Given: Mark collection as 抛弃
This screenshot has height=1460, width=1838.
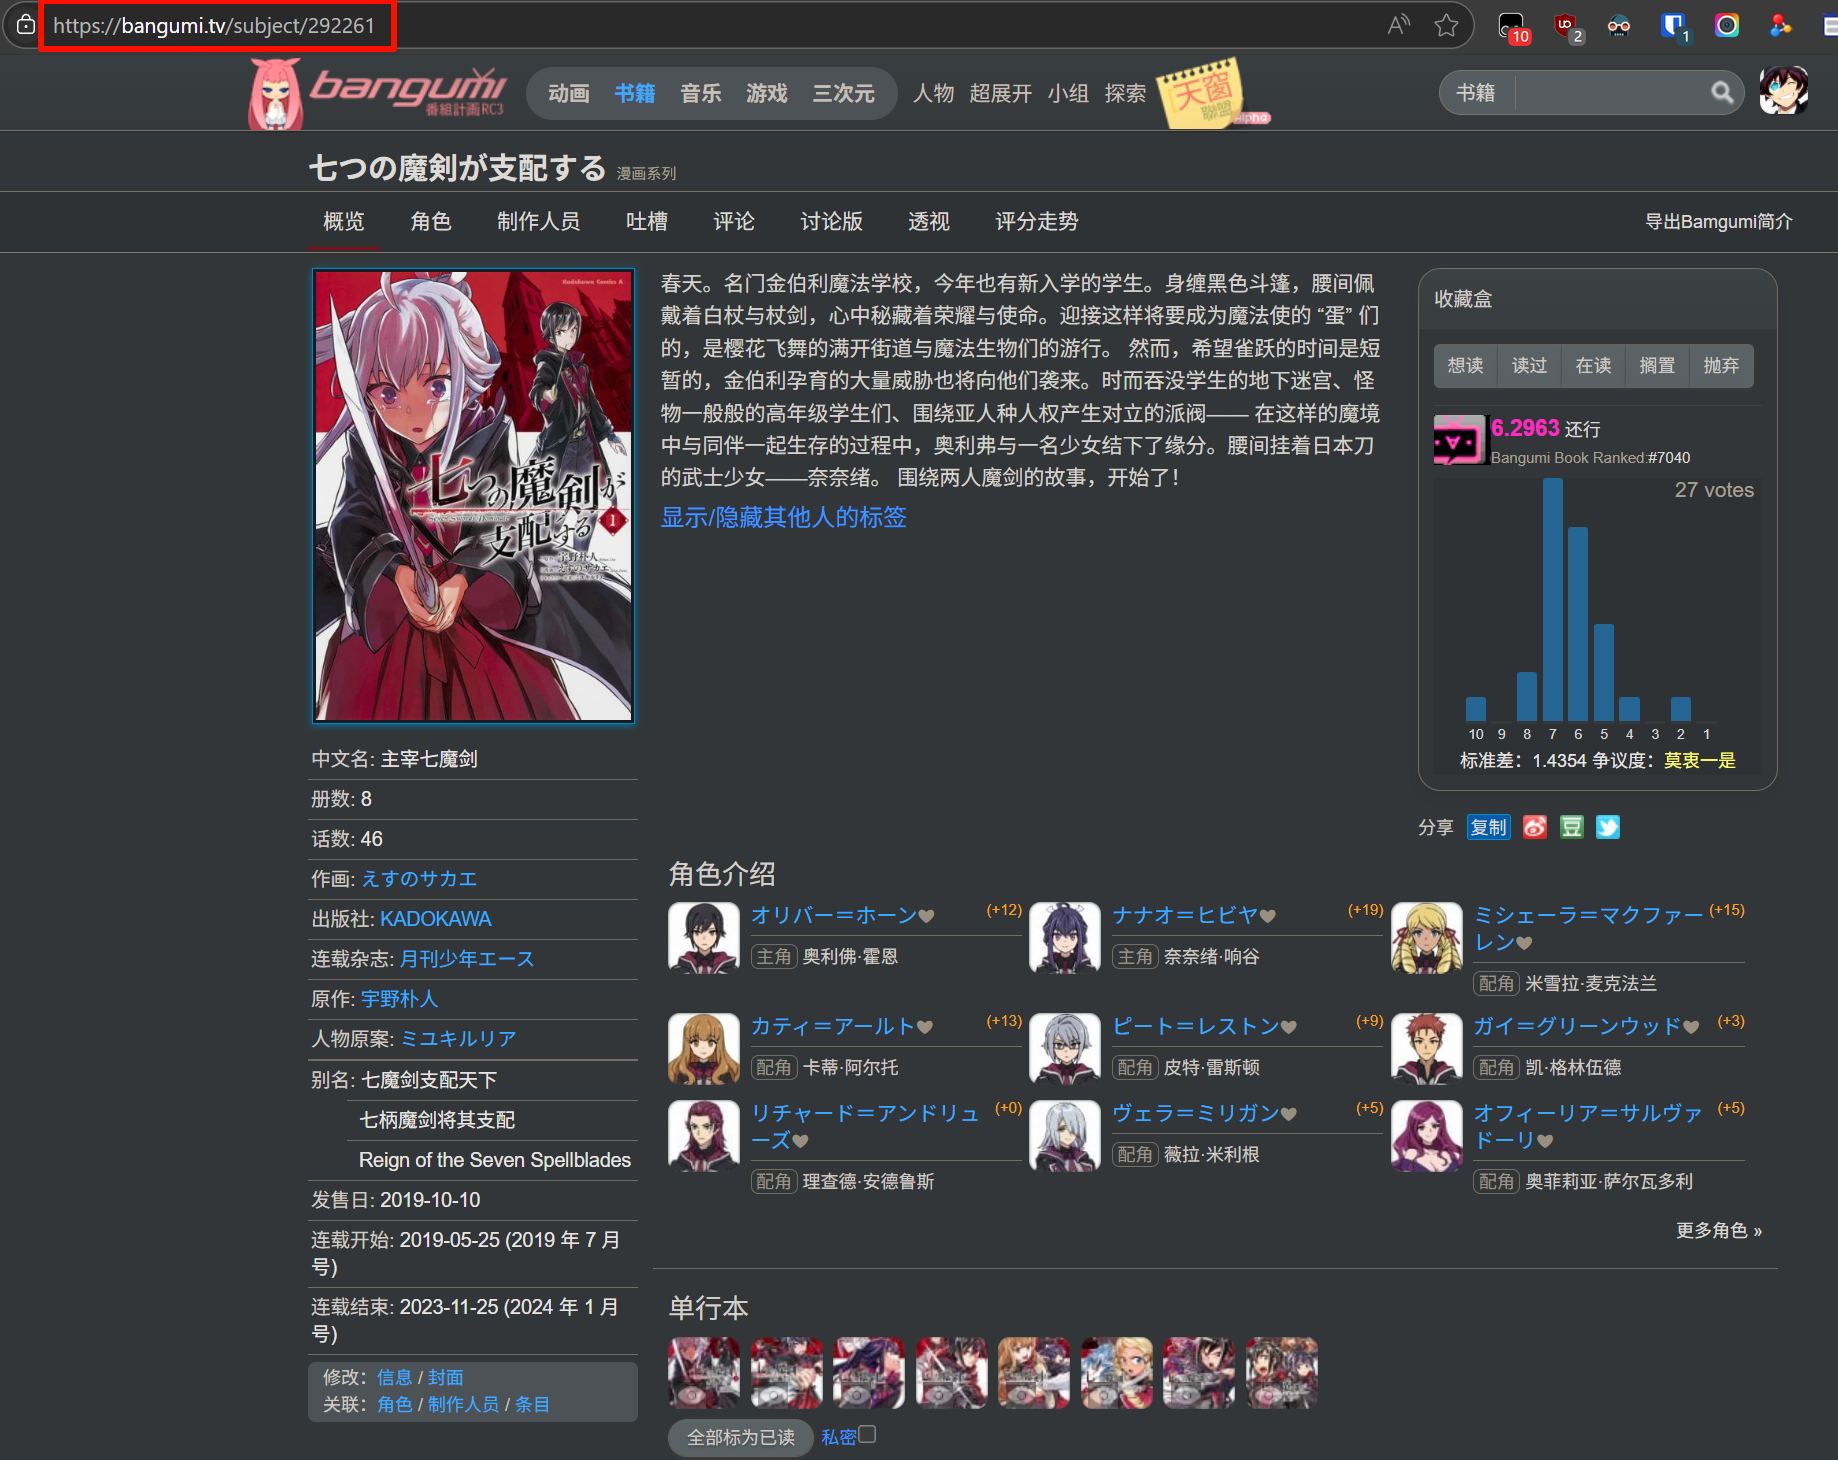Looking at the screenshot, I should 1722,365.
